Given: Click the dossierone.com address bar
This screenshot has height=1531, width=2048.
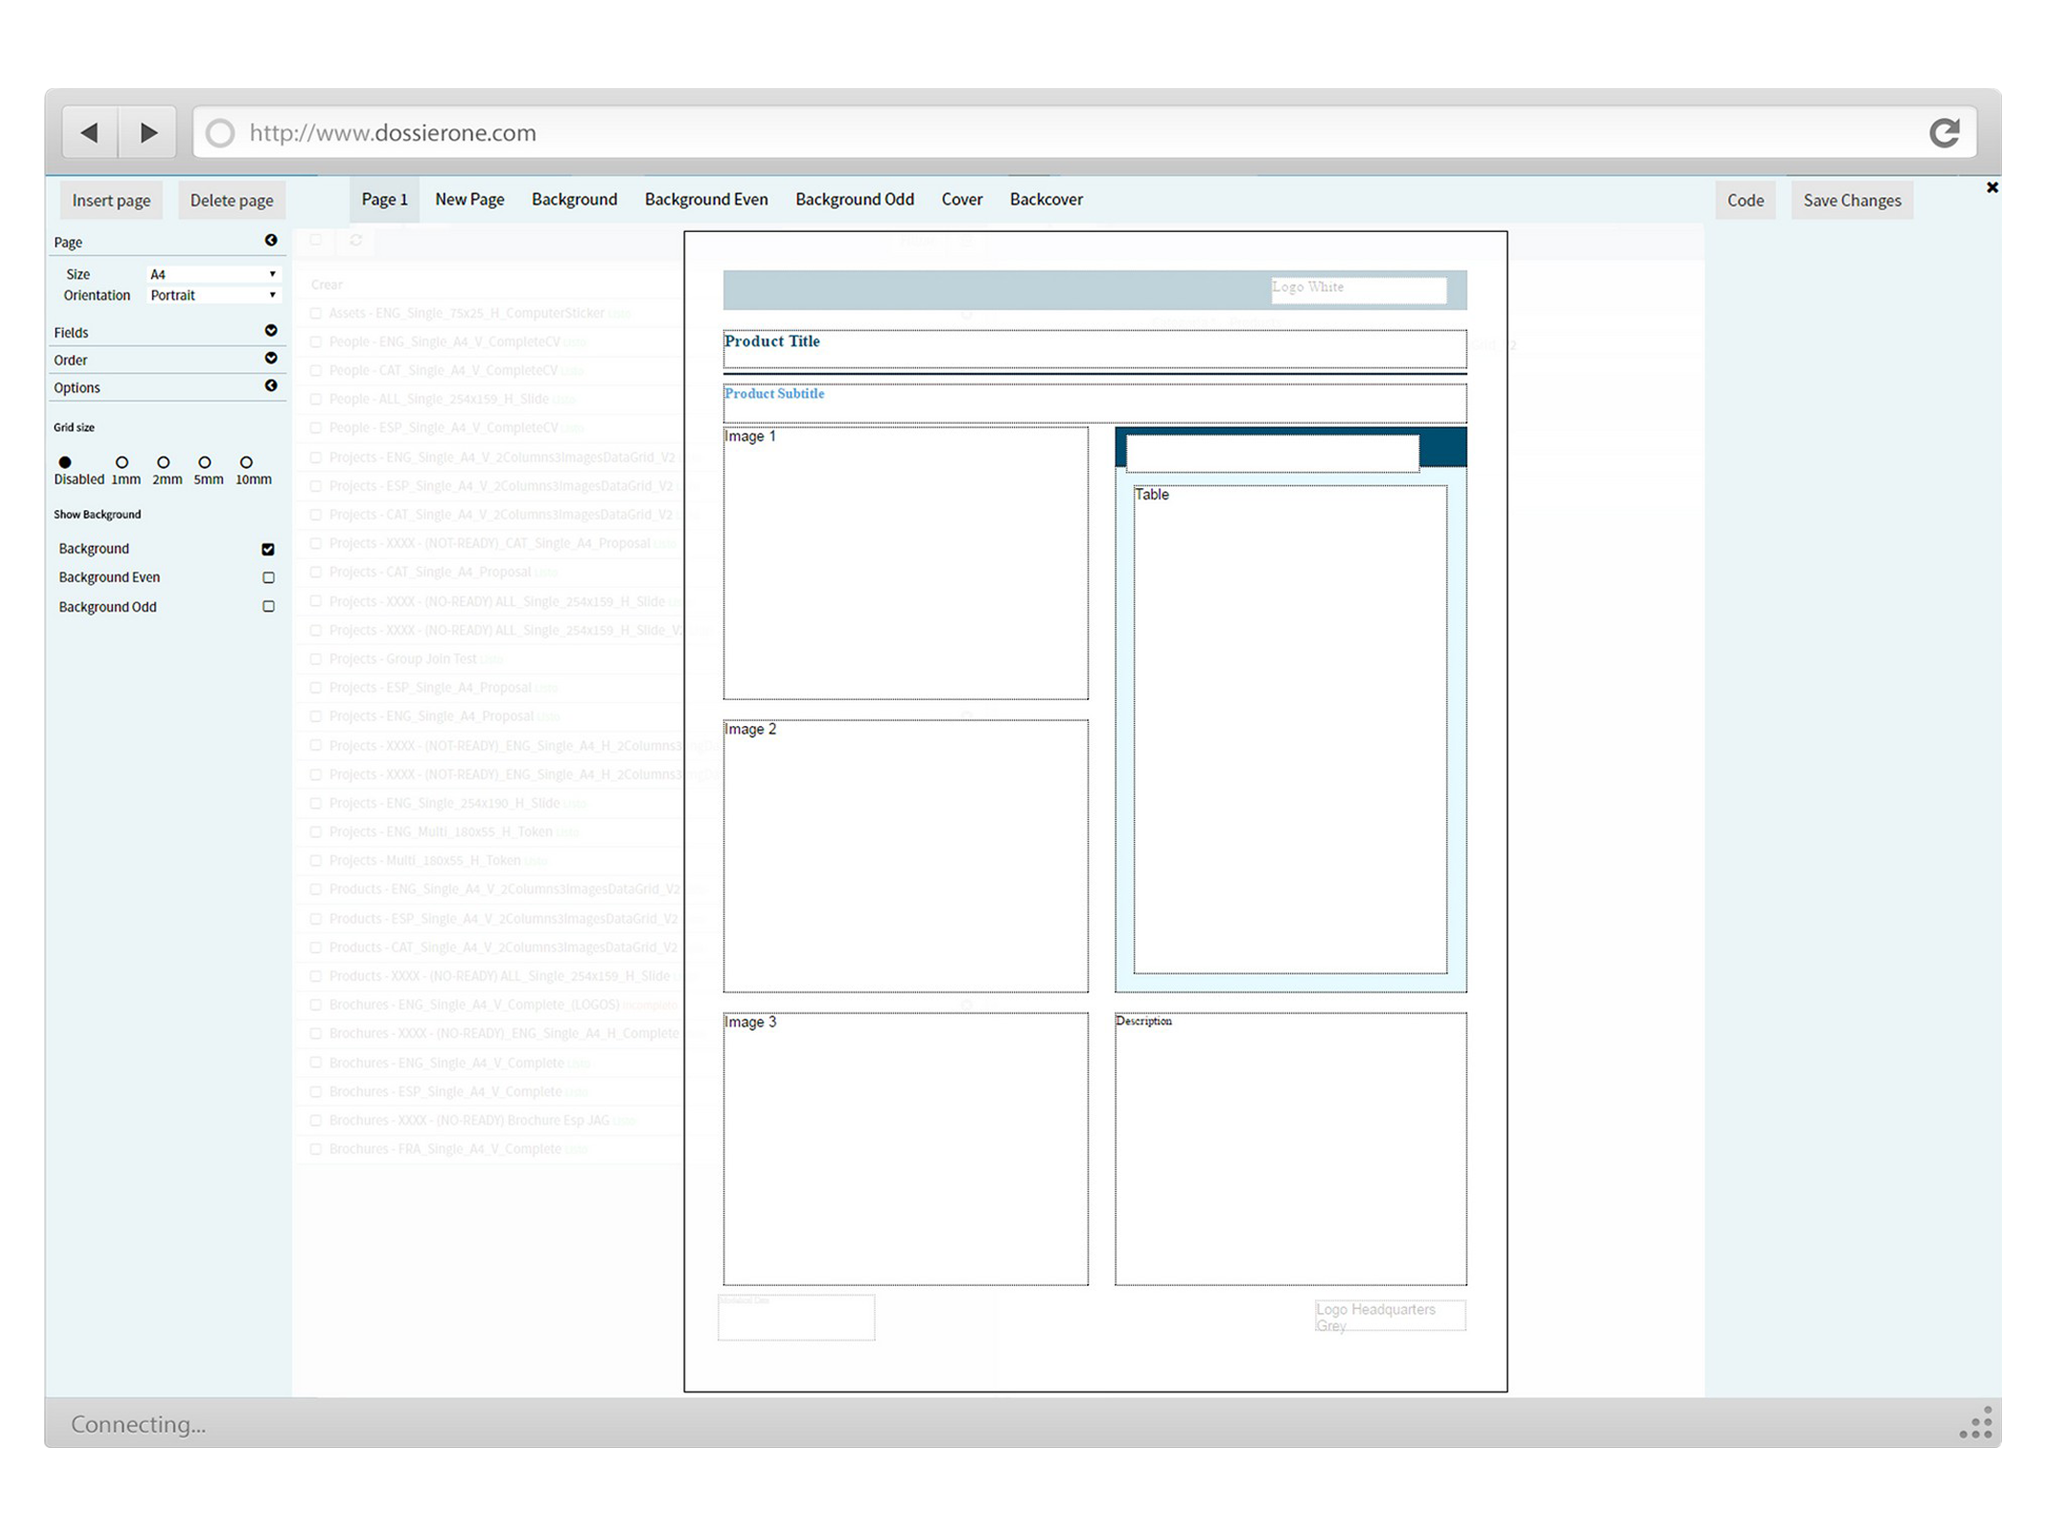Looking at the screenshot, I should click(x=1084, y=133).
